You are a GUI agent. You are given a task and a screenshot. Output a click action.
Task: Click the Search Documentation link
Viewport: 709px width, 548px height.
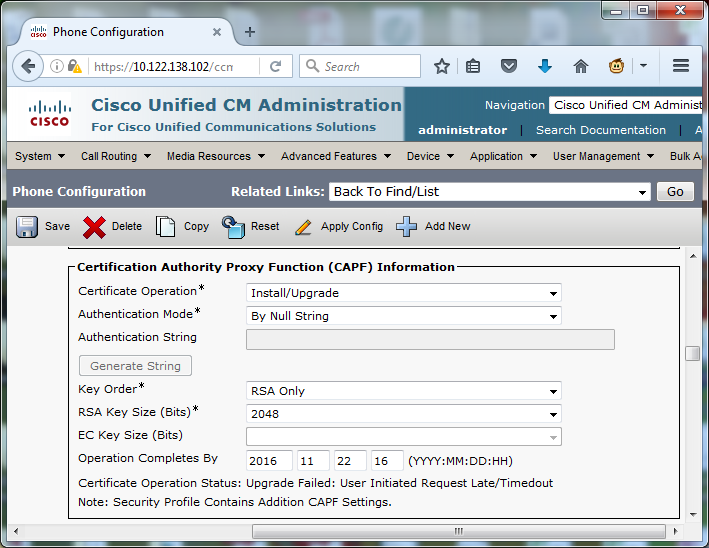(600, 130)
